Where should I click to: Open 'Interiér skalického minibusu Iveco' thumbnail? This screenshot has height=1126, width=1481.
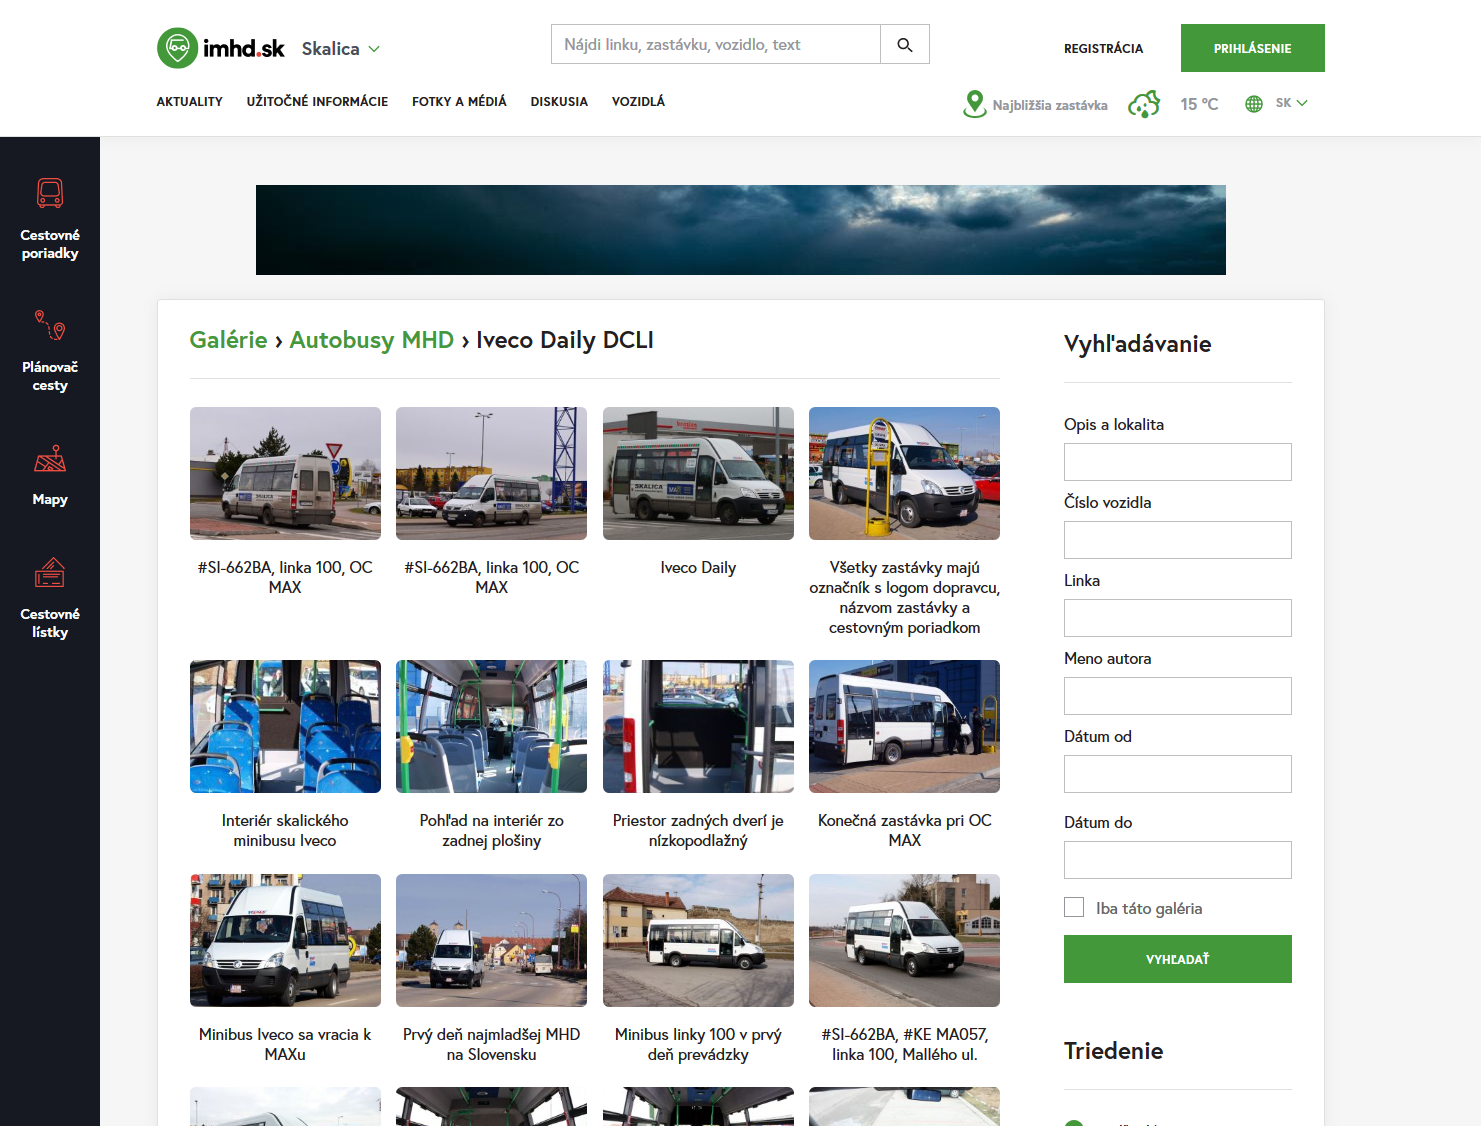(x=285, y=726)
